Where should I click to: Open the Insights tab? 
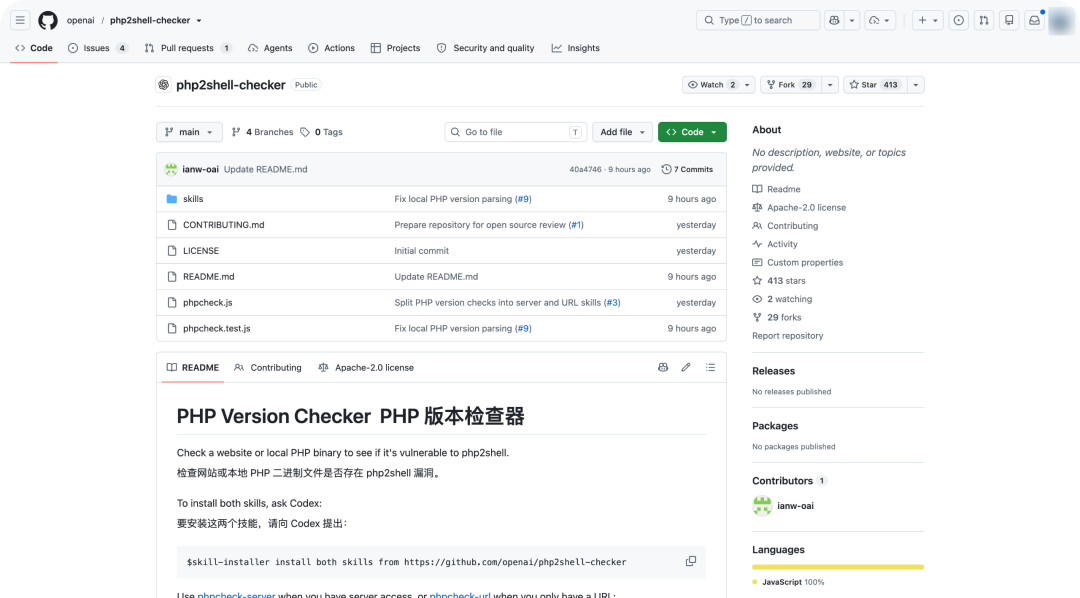pyautogui.click(x=576, y=48)
